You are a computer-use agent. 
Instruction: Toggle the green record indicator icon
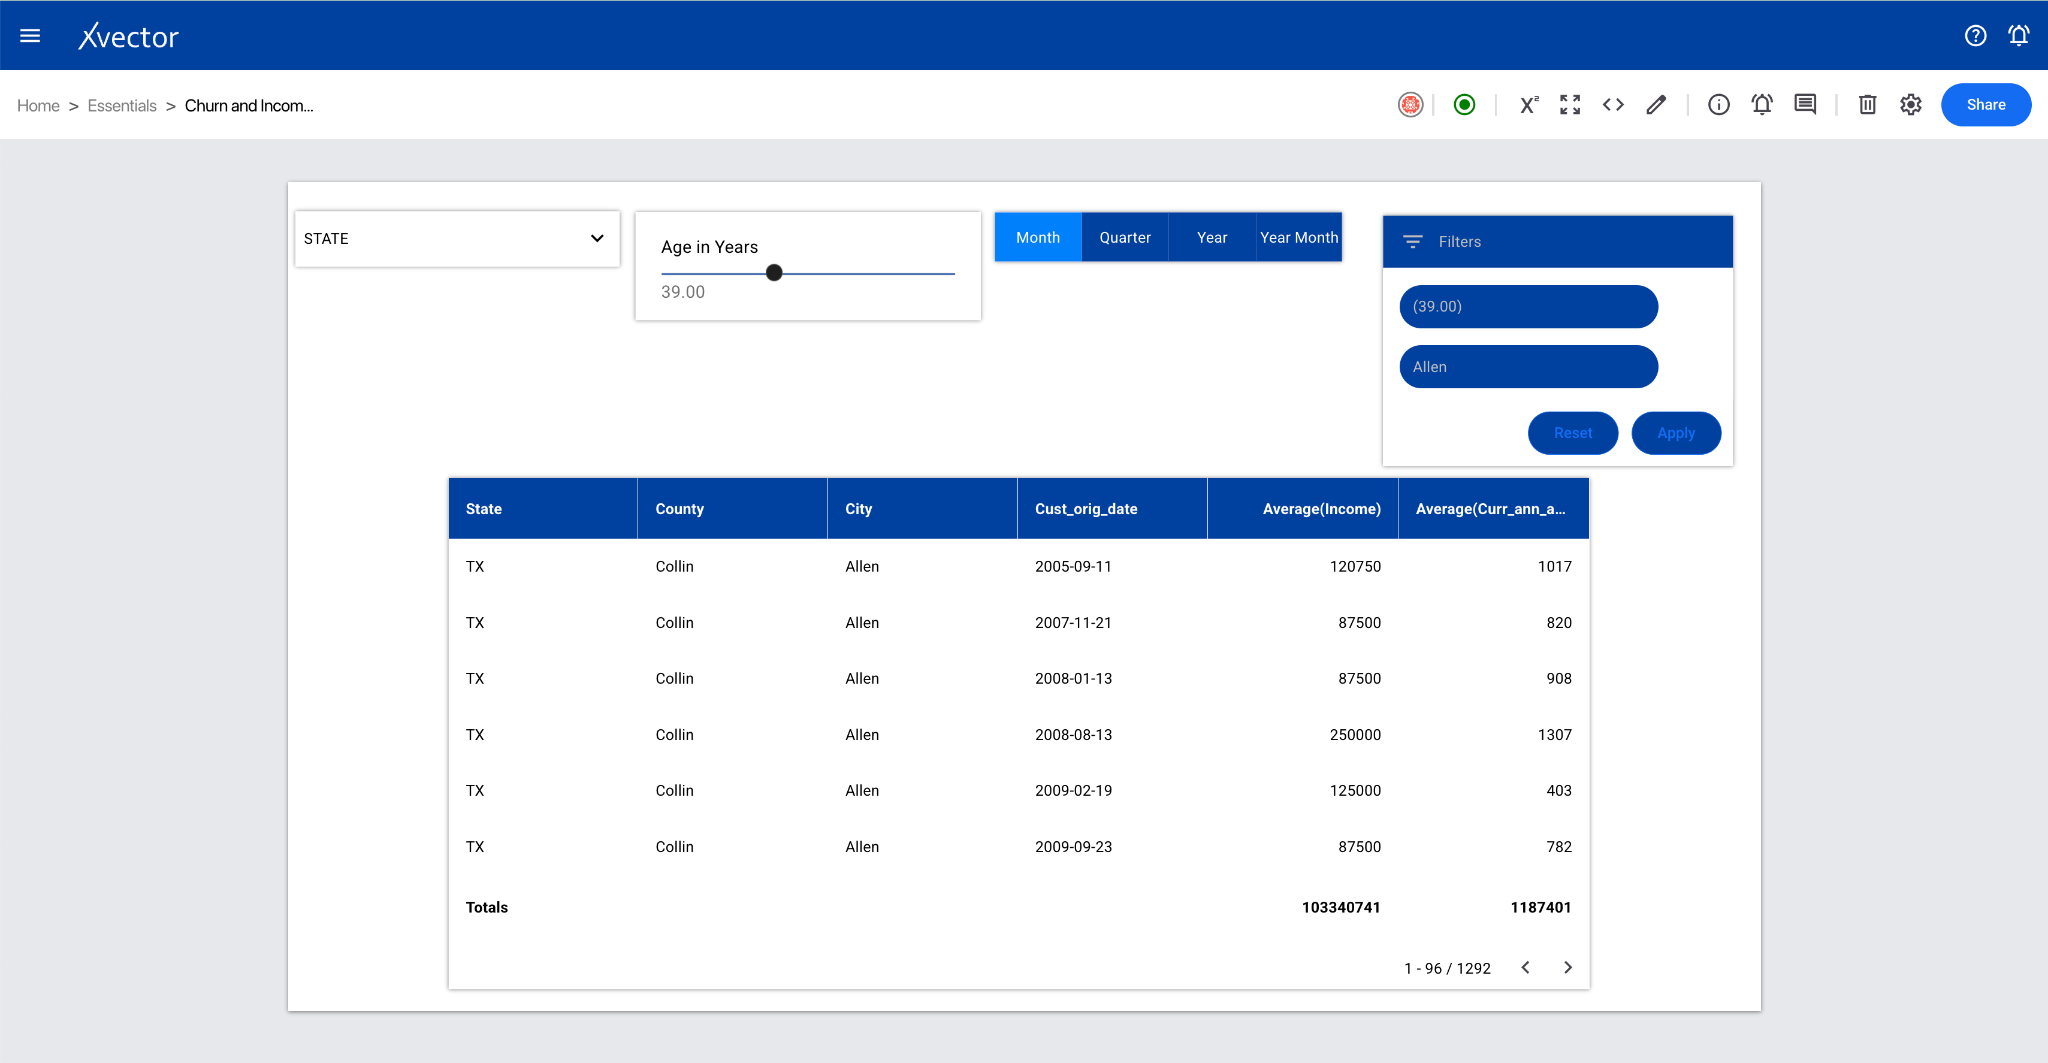1464,105
